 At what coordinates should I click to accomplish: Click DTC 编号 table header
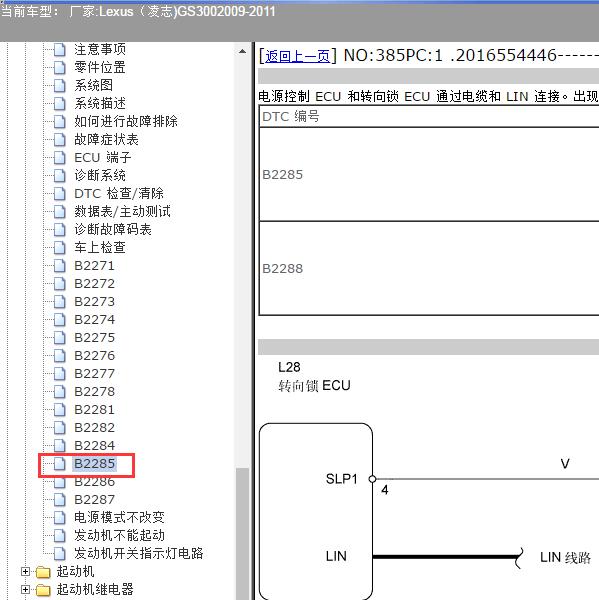point(429,116)
